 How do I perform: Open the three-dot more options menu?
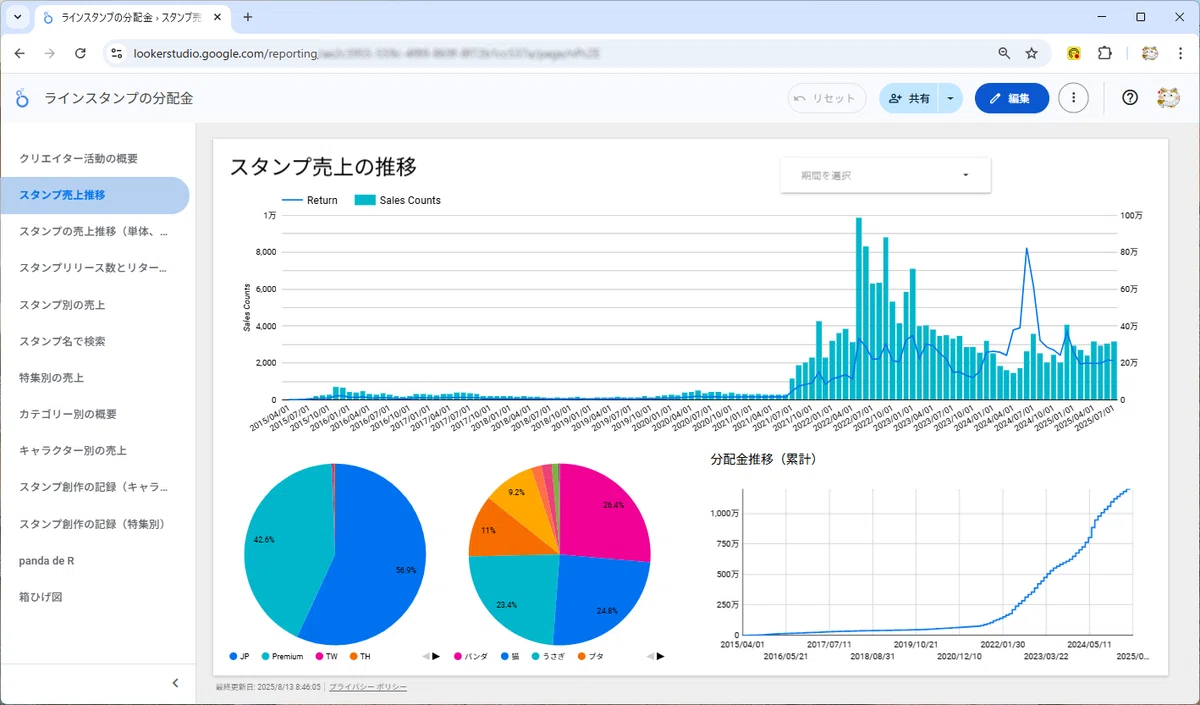click(1073, 98)
